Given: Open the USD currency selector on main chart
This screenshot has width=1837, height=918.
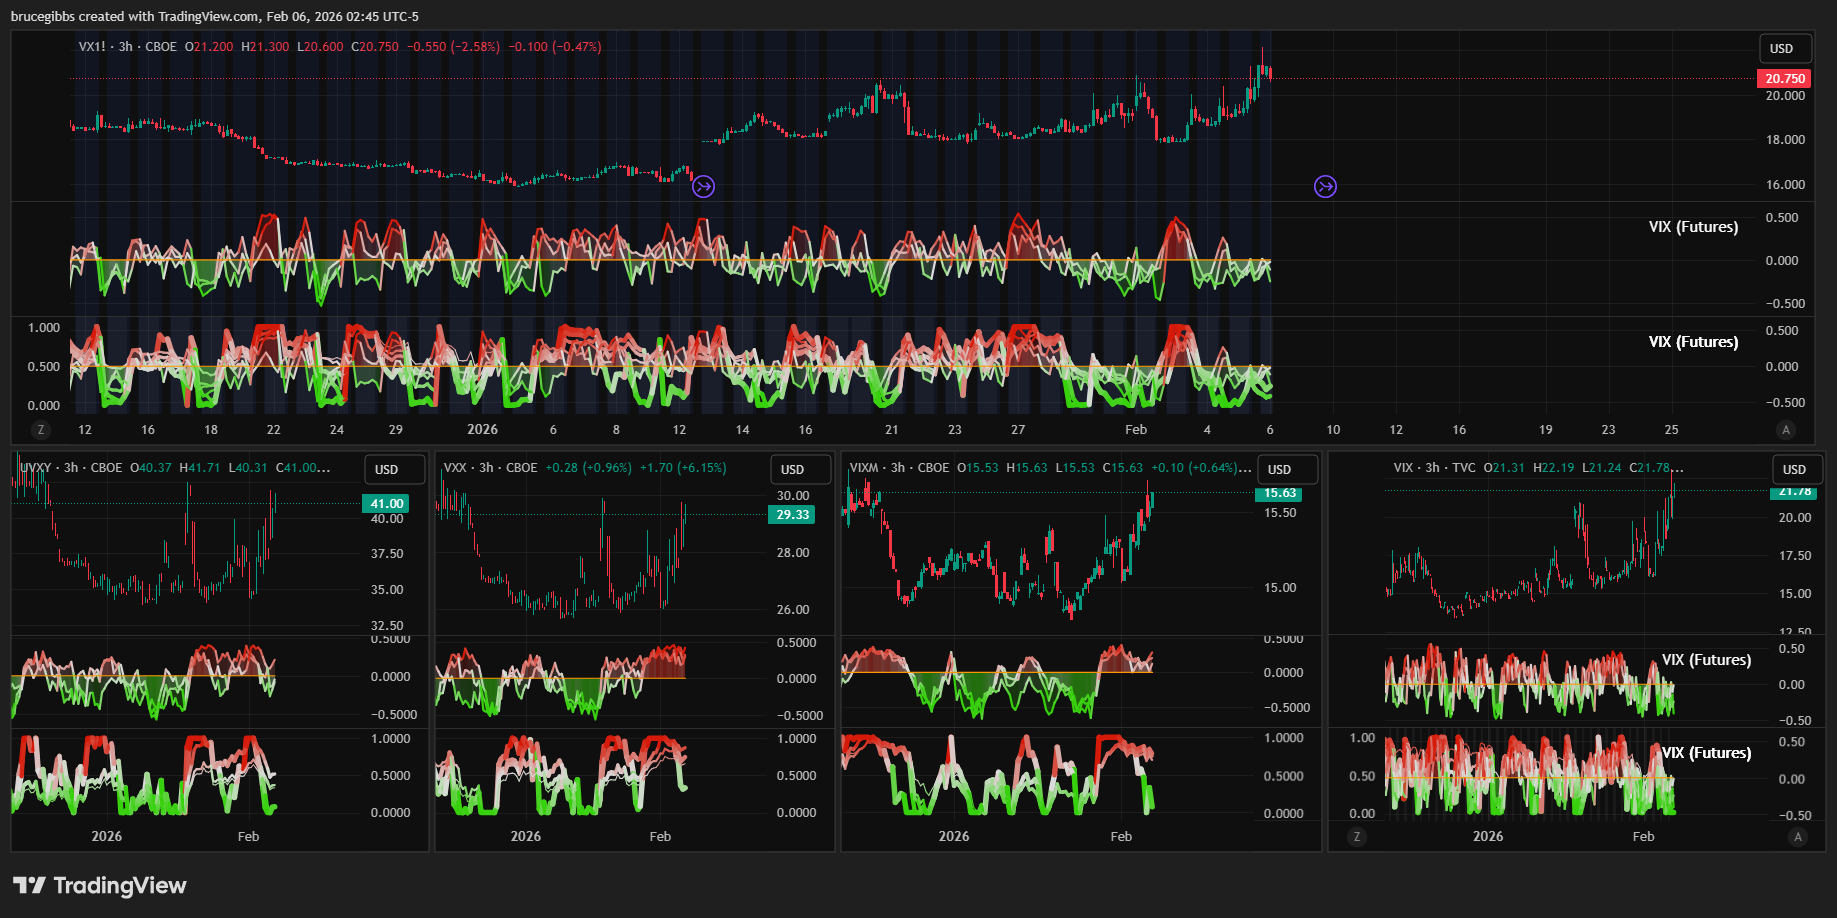Looking at the screenshot, I should [1781, 49].
